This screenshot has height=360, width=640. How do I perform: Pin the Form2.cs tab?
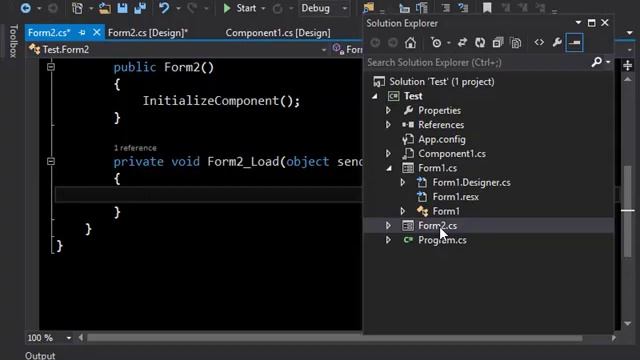click(x=82, y=33)
